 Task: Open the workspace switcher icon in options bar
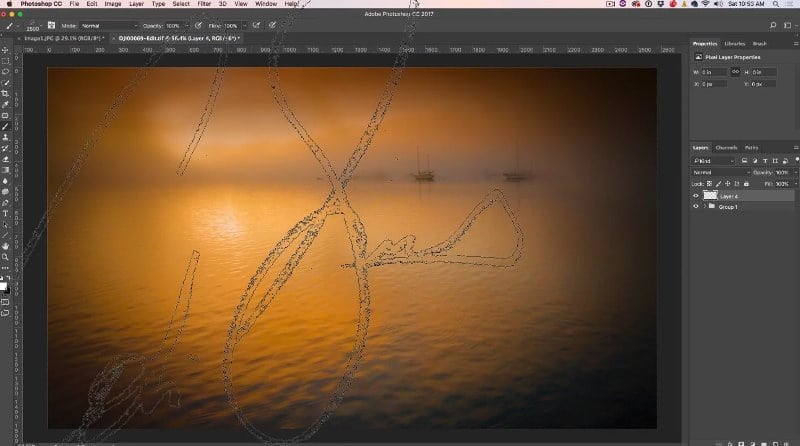pos(788,25)
